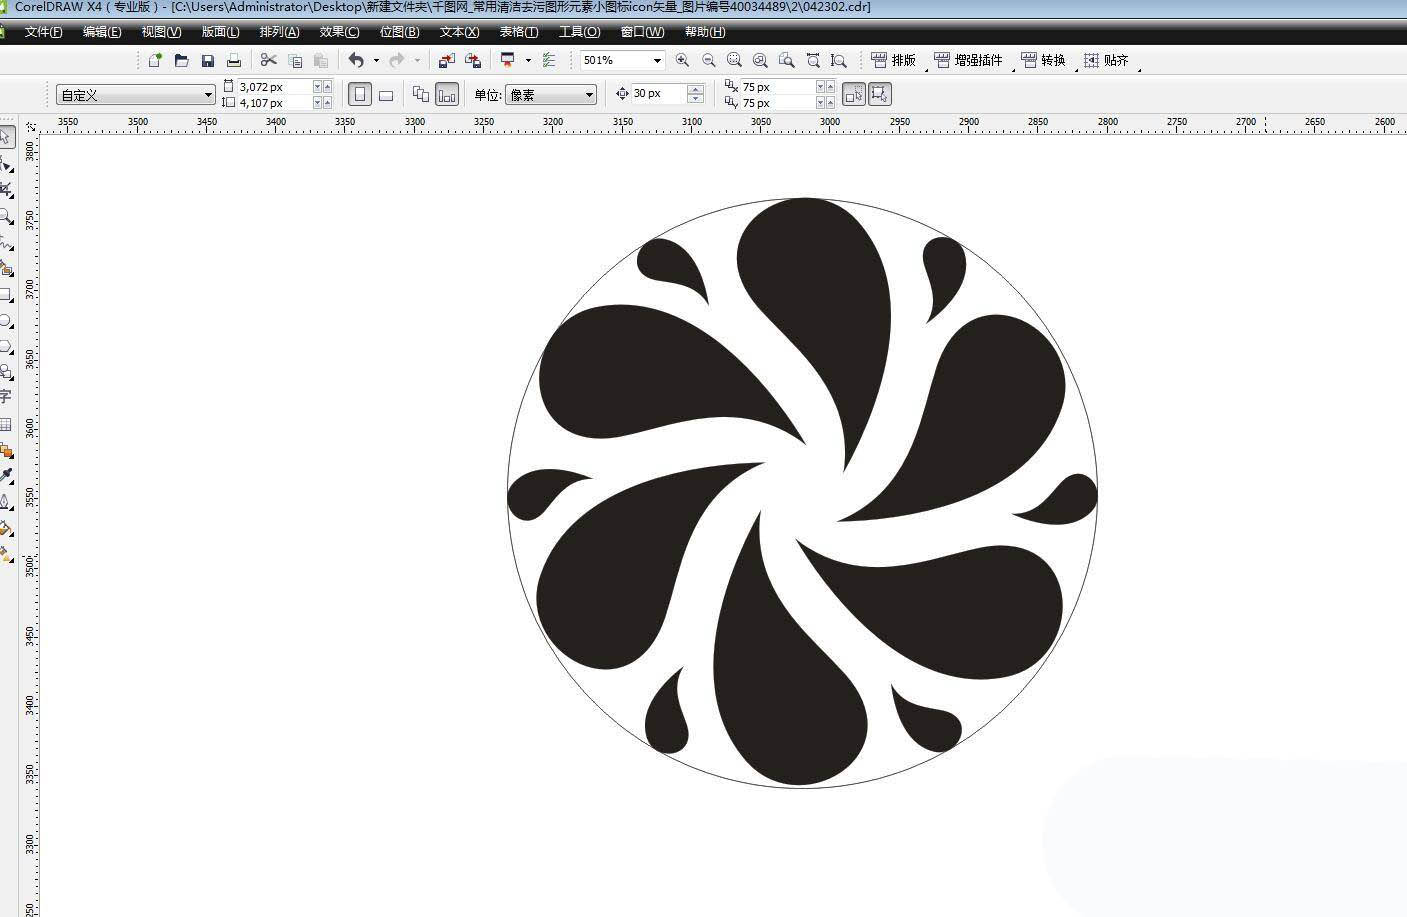Select the Table tool in toolbox
The image size is (1407, 917).
[6, 424]
